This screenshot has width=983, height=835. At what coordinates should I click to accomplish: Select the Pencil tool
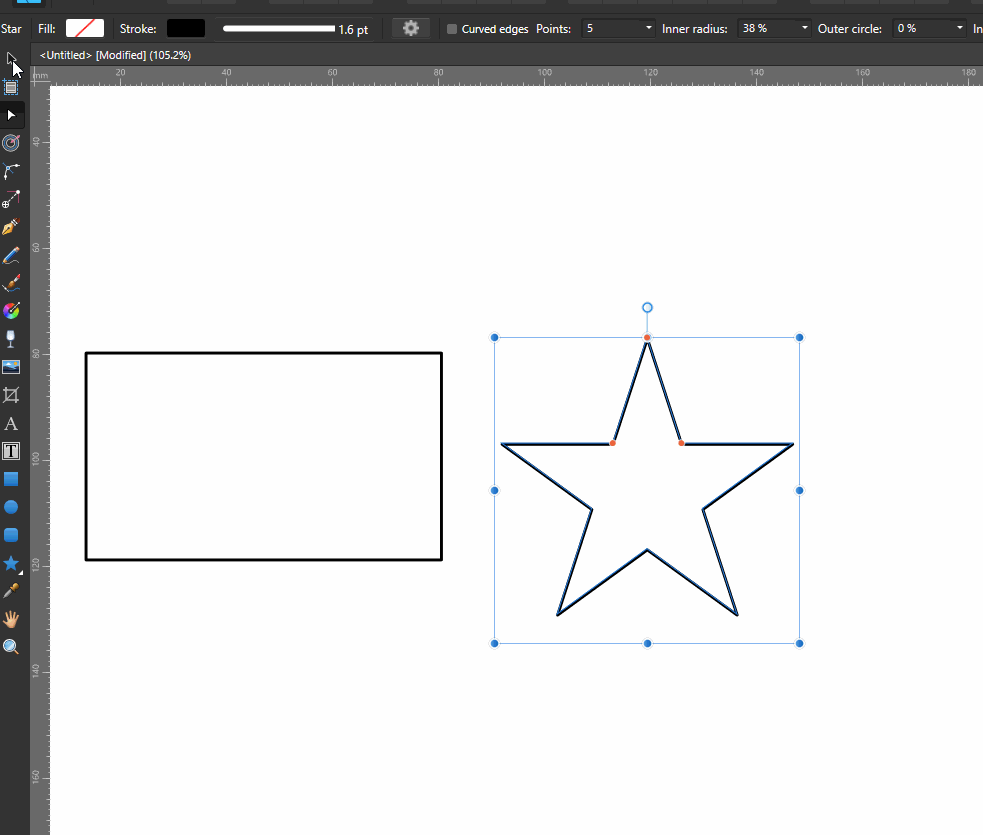pos(11,255)
